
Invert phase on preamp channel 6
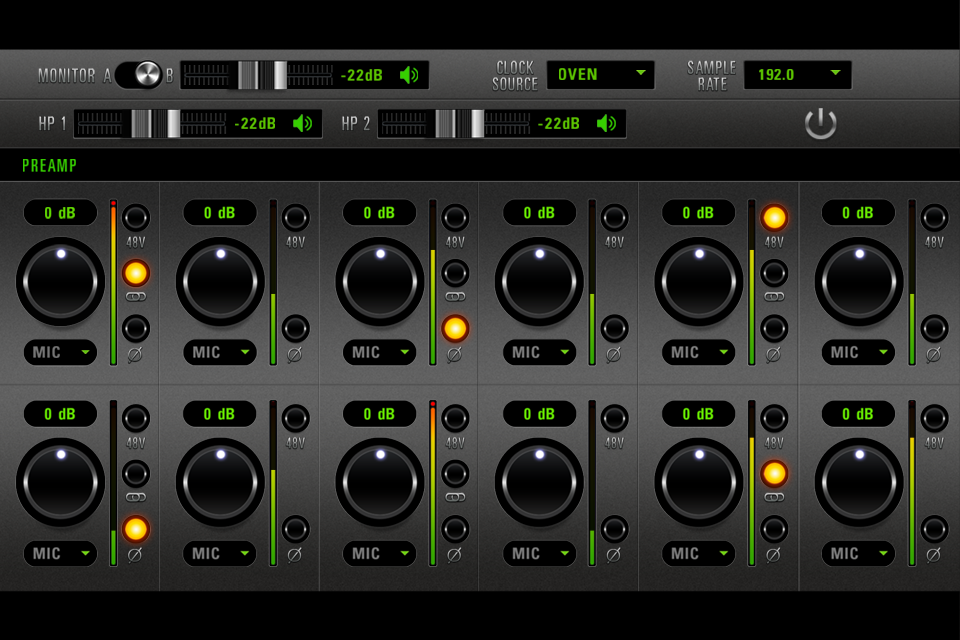935,329
